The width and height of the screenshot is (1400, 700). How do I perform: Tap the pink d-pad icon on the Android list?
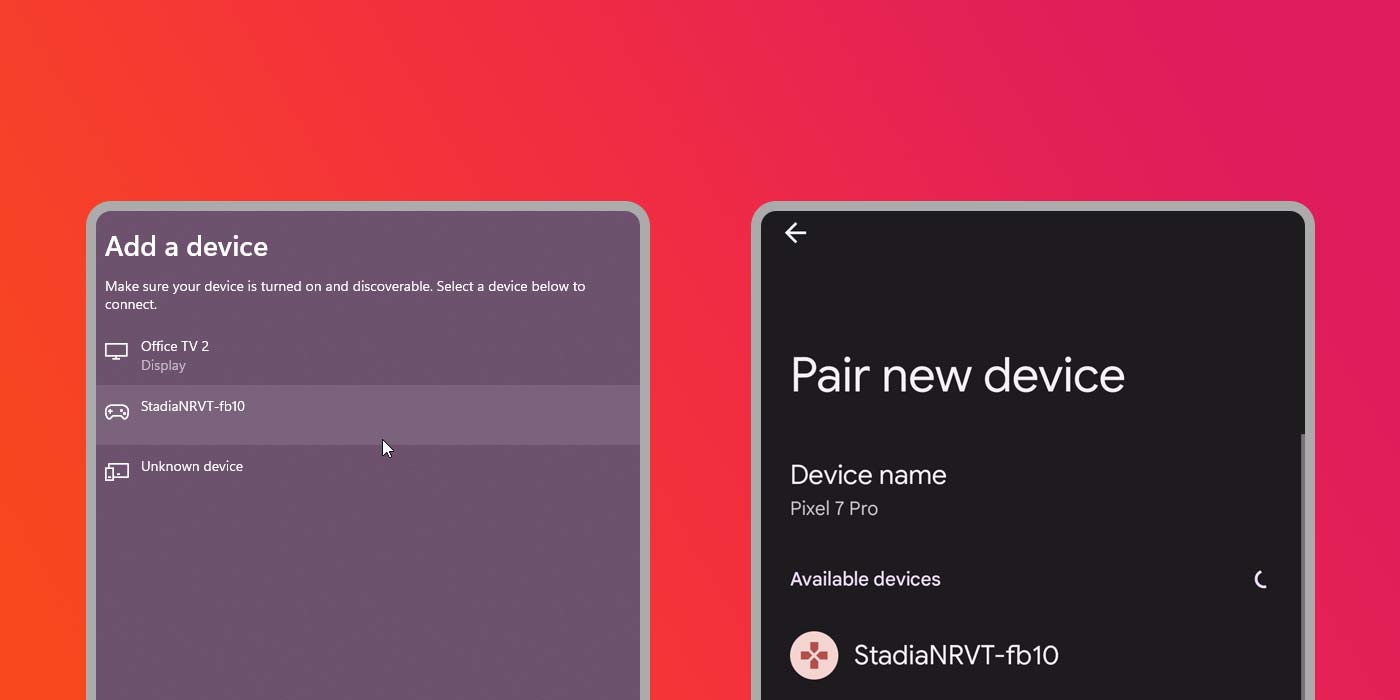click(814, 655)
